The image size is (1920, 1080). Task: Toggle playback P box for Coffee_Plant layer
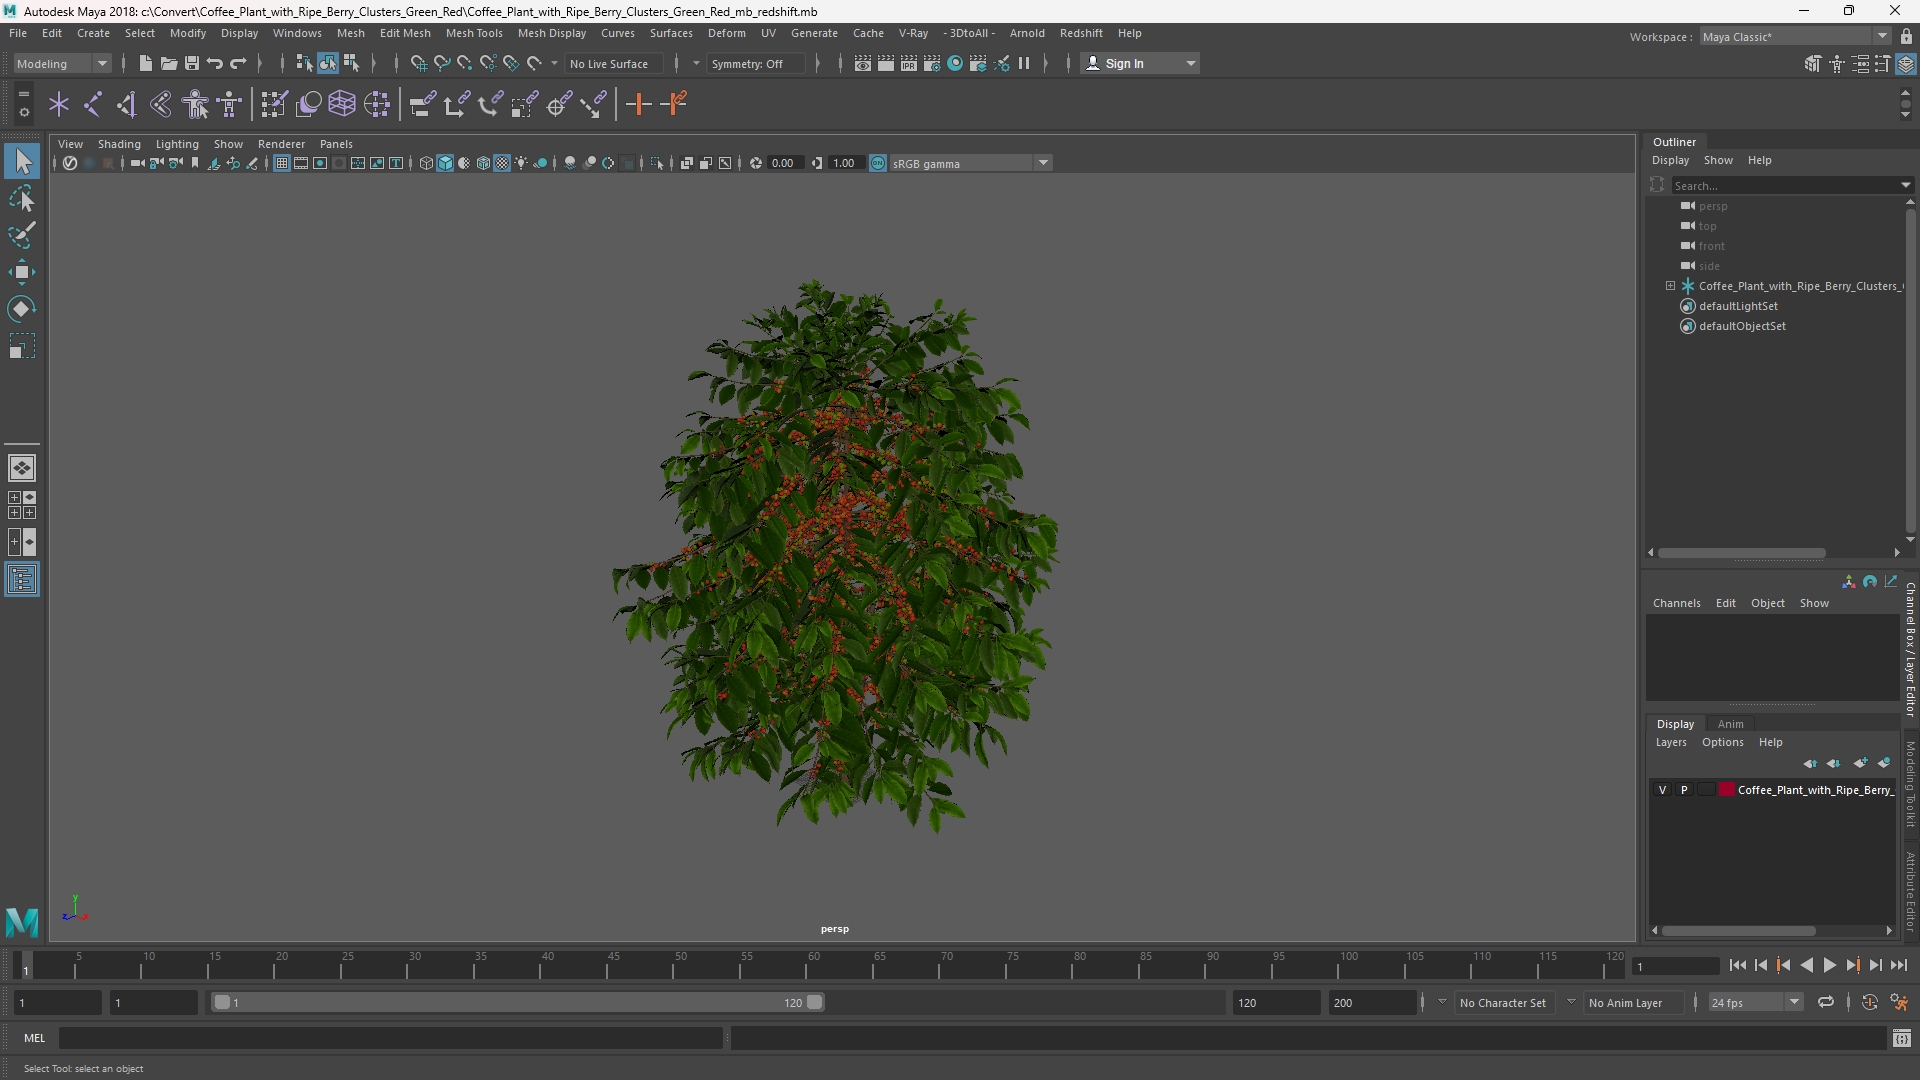1684,790
